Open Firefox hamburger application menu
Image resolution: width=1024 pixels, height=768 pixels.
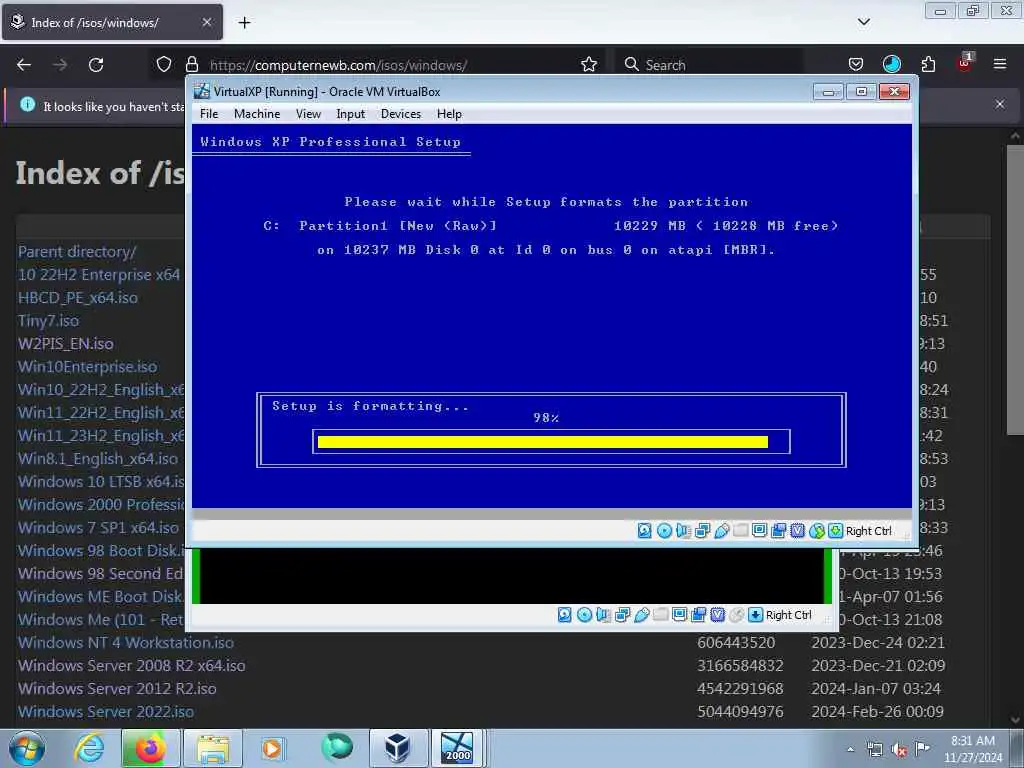(1000, 65)
